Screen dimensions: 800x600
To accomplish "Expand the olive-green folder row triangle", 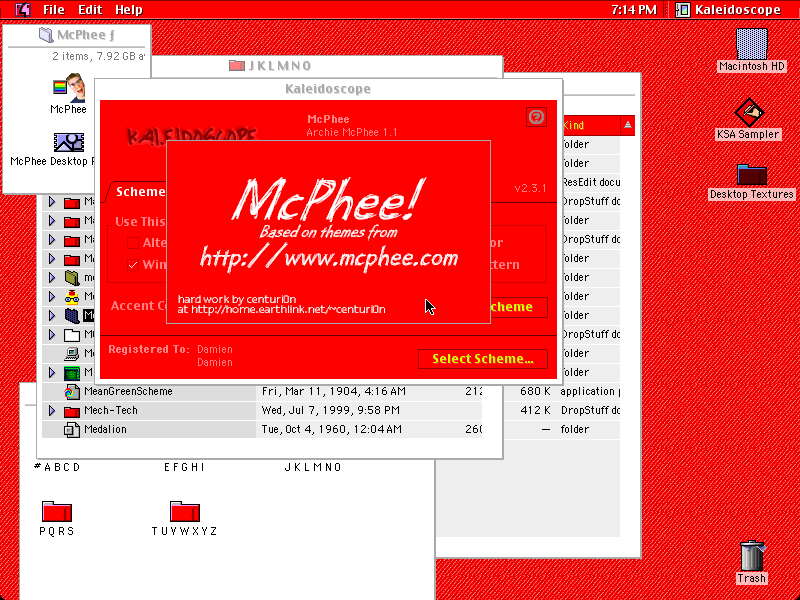I will (52, 278).
